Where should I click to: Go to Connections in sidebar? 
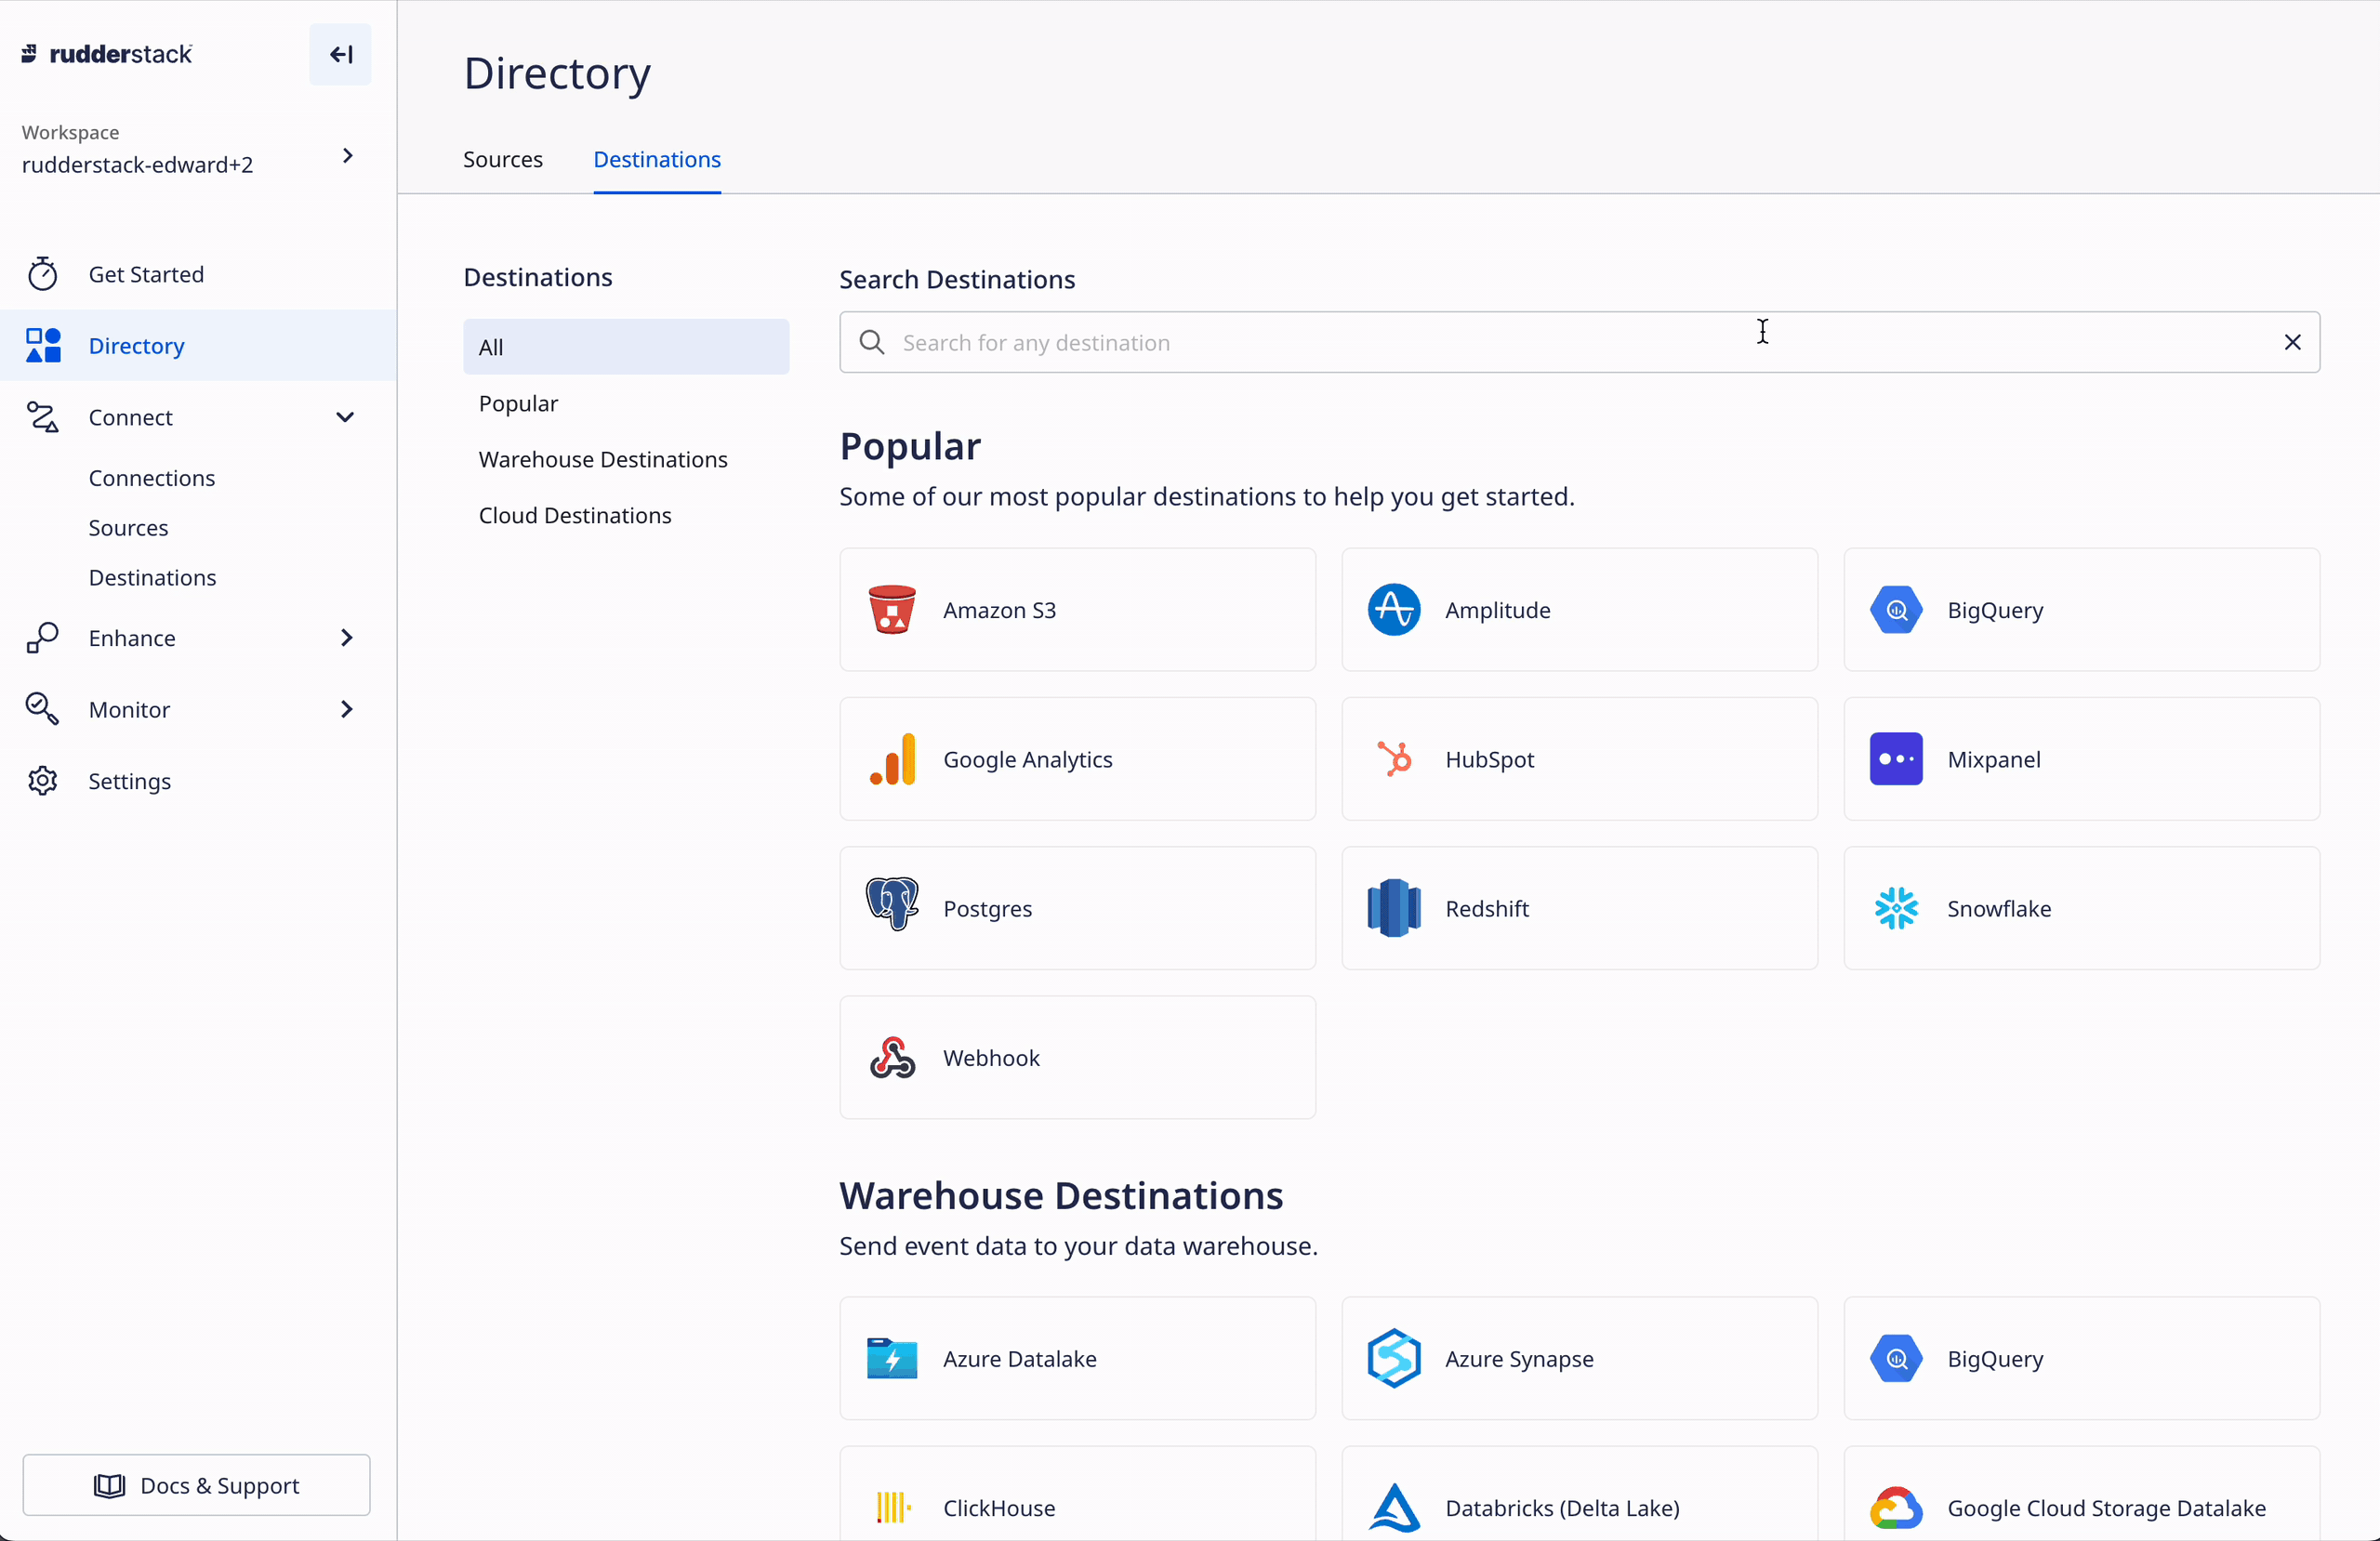(151, 478)
